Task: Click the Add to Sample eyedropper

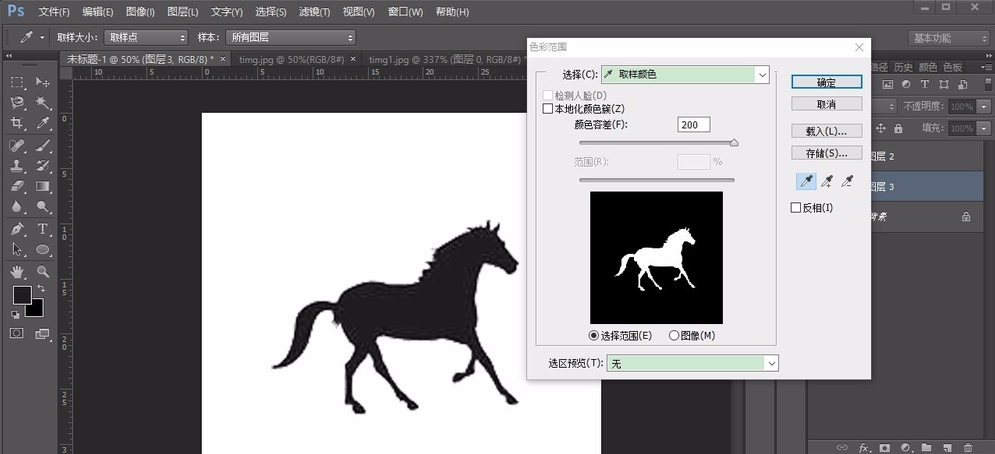Action: [x=827, y=181]
